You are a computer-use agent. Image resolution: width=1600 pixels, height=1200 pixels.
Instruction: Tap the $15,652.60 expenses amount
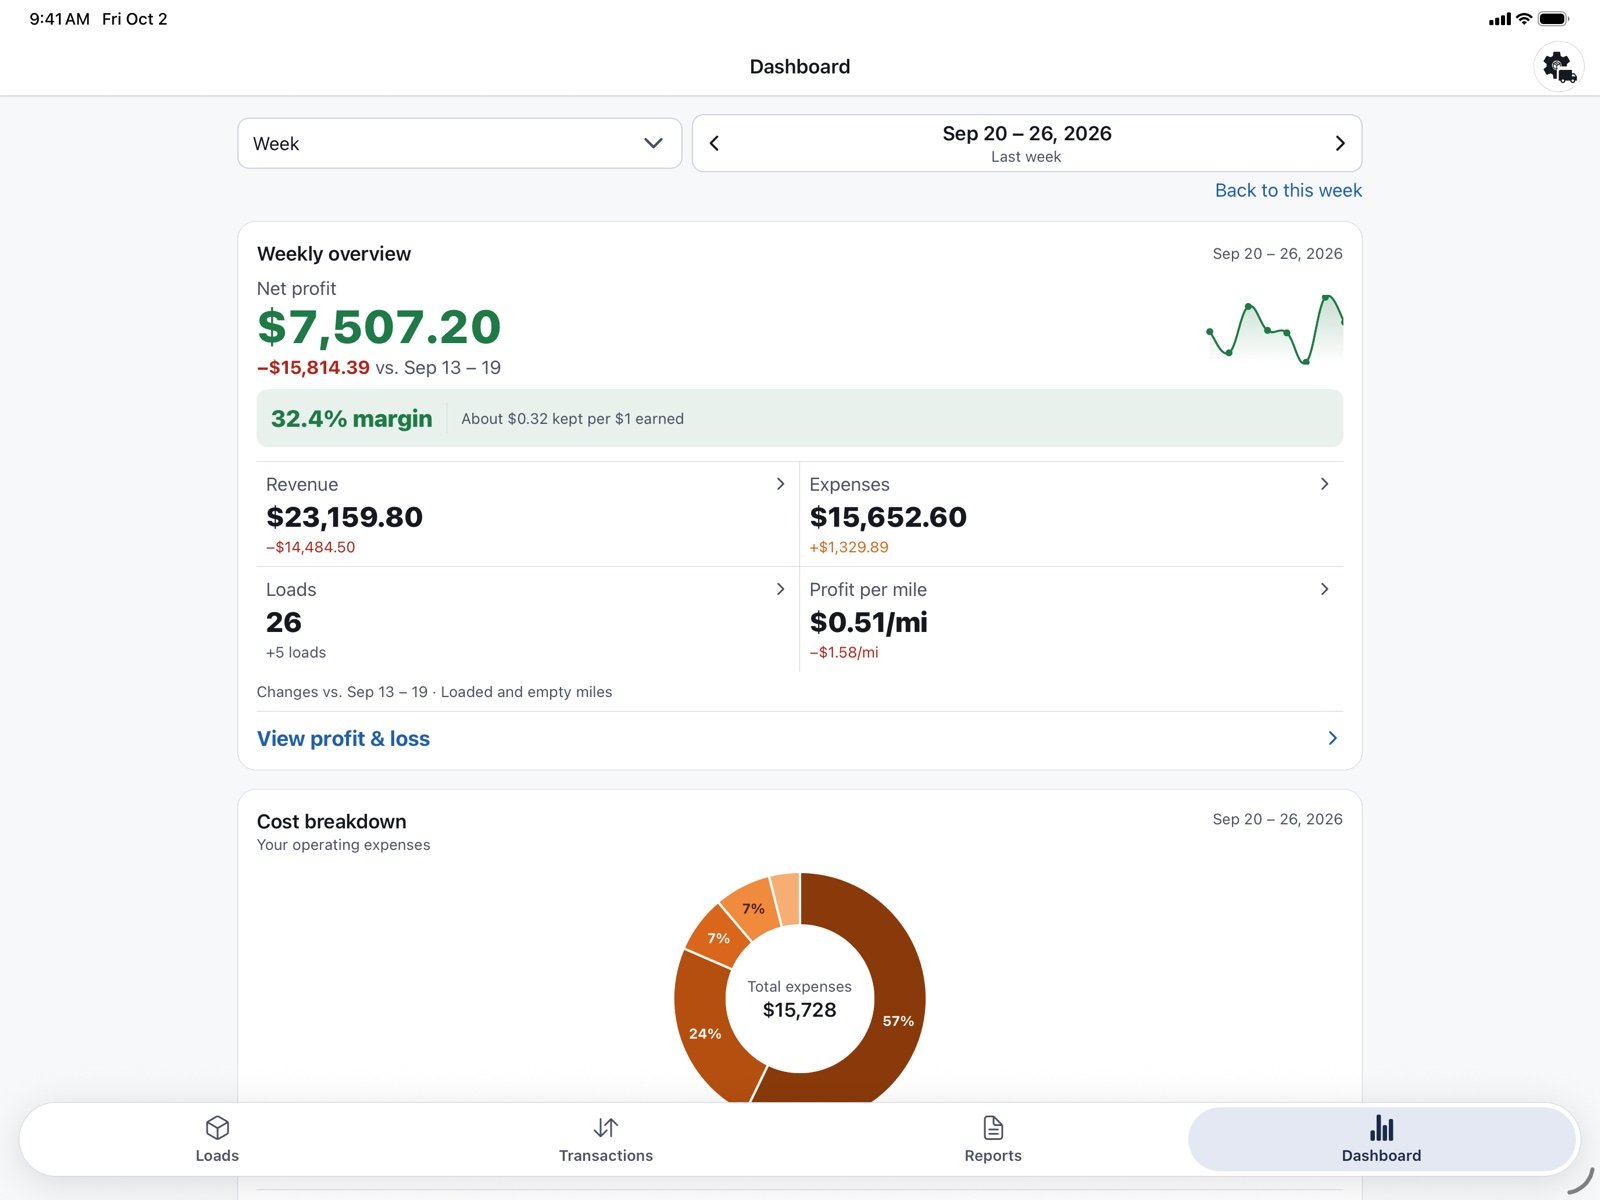tap(888, 517)
